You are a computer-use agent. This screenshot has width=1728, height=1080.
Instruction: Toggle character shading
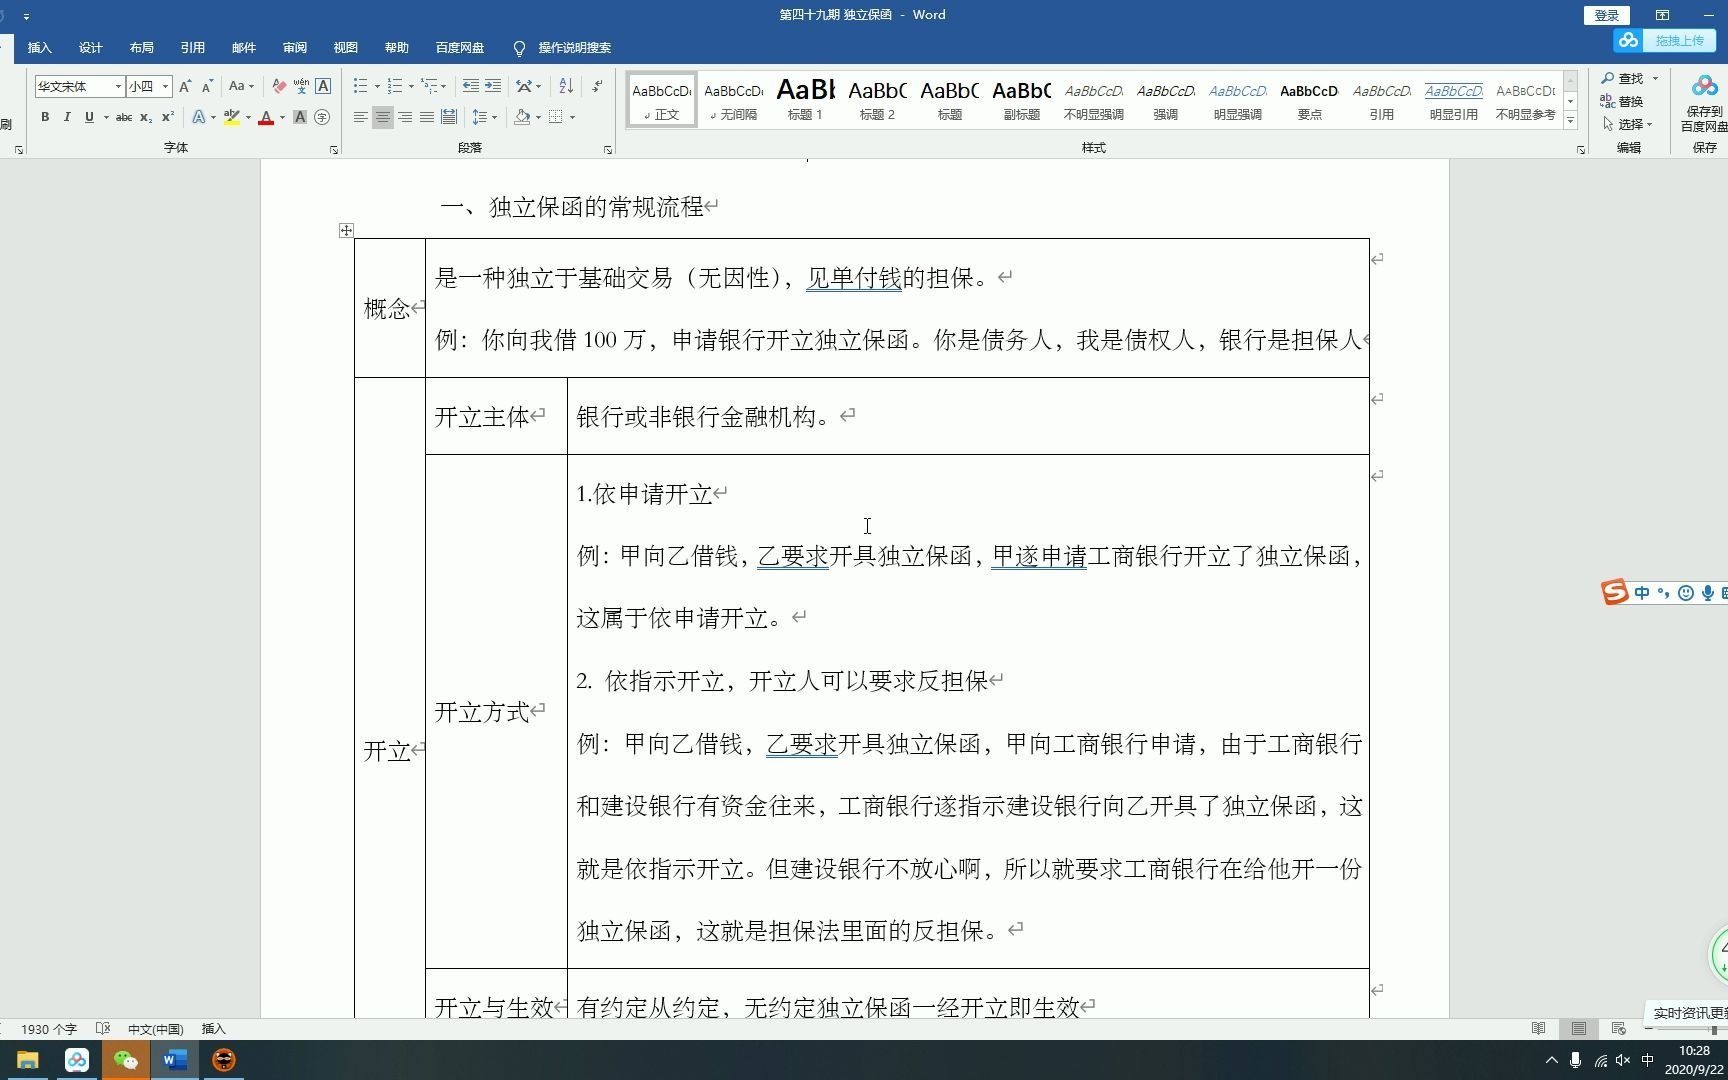[300, 117]
